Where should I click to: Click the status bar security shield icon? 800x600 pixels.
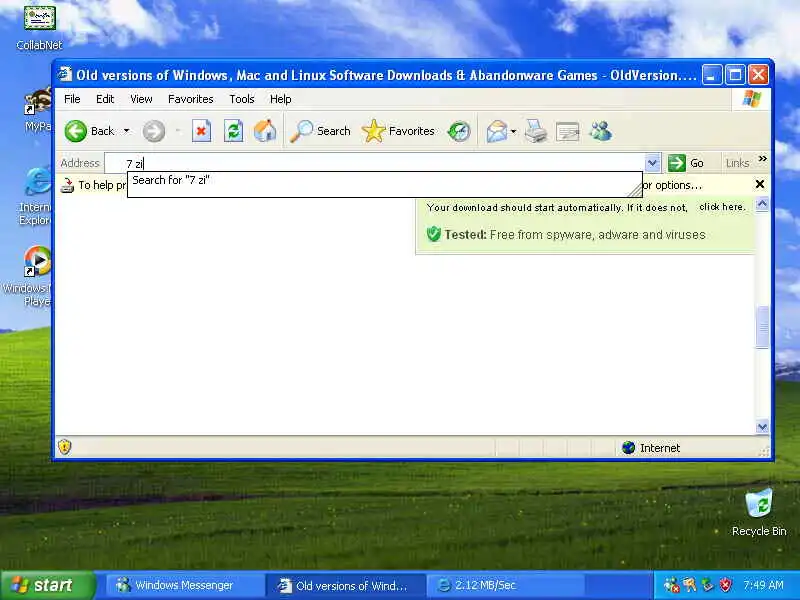65,447
